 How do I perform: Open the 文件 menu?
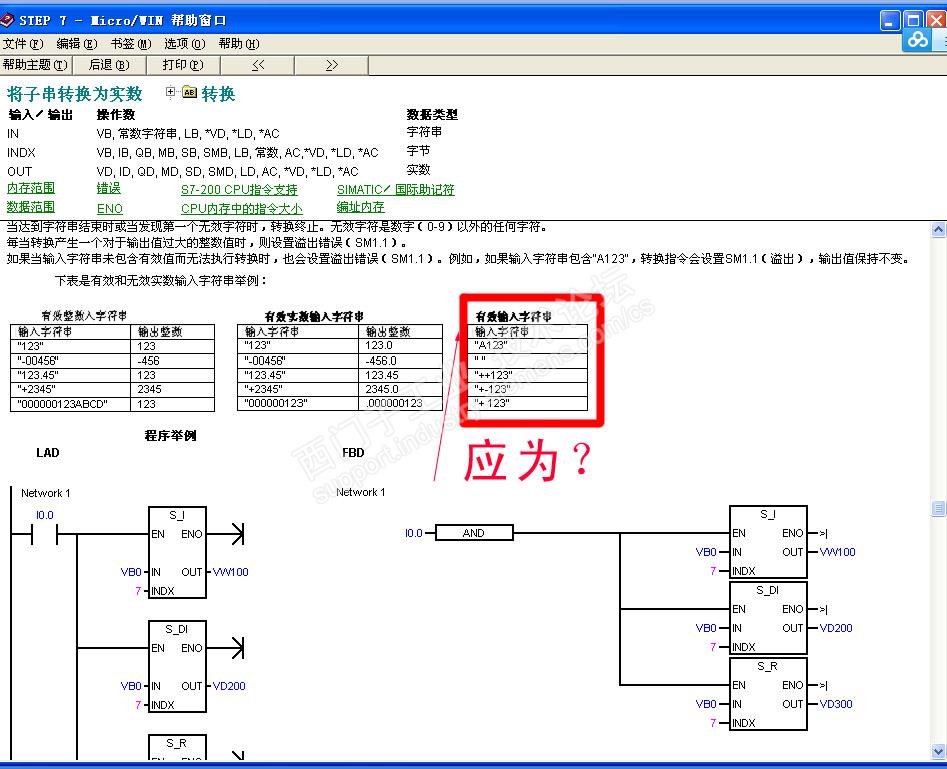(23, 43)
